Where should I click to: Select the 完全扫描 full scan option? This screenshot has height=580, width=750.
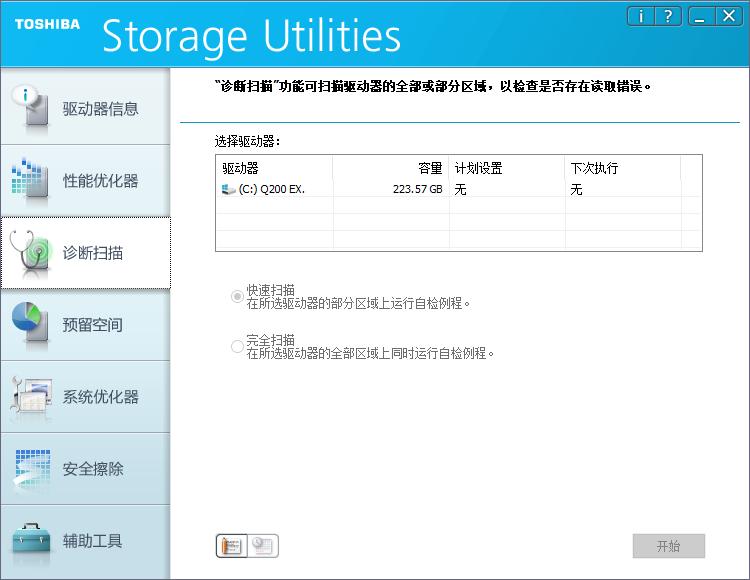[237, 346]
